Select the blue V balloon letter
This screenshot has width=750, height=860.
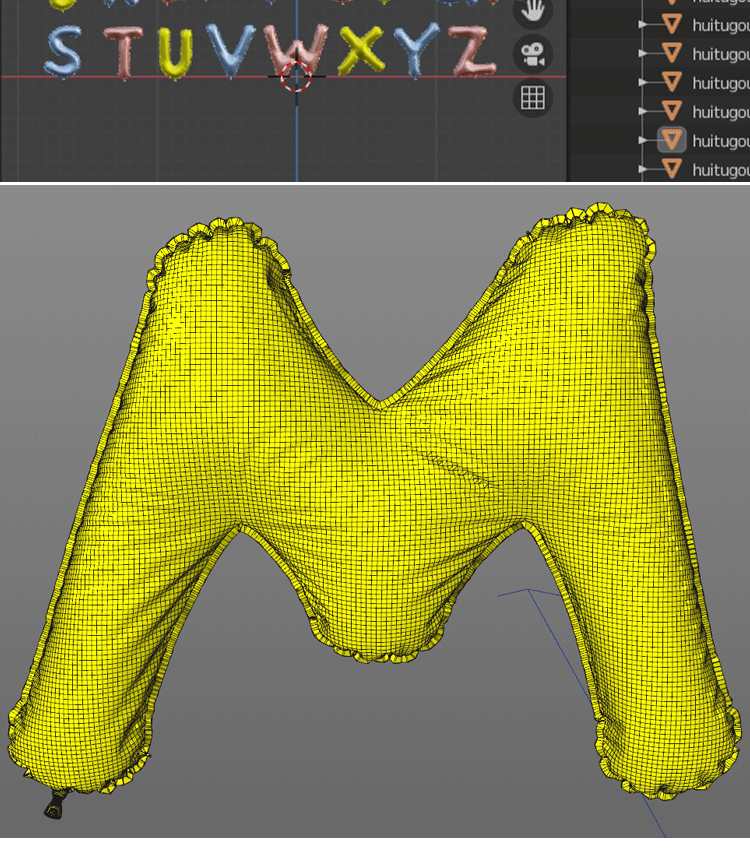[x=230, y=51]
